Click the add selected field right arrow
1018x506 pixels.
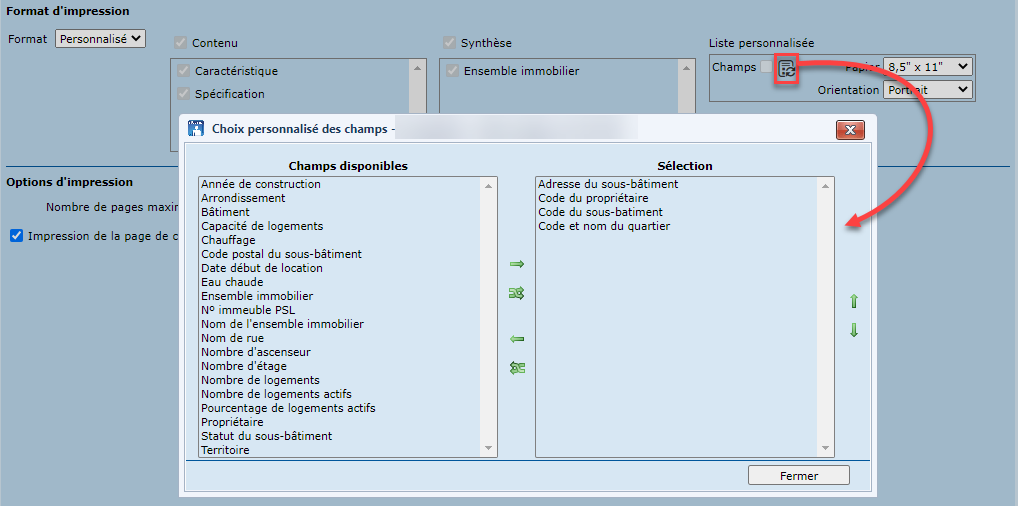click(517, 264)
